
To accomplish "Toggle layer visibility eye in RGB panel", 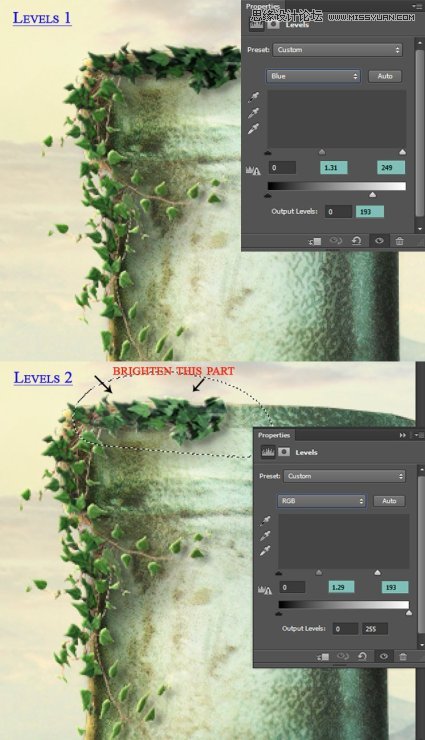I will [383, 656].
